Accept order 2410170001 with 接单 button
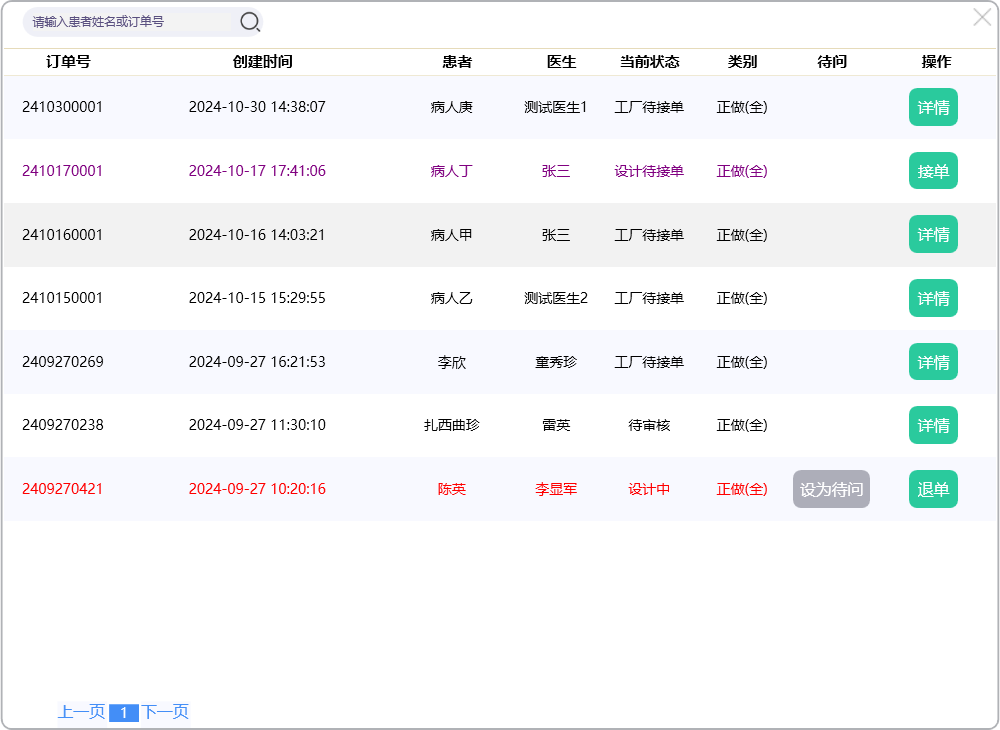Image resolution: width=1000 pixels, height=730 pixels. tap(932, 171)
